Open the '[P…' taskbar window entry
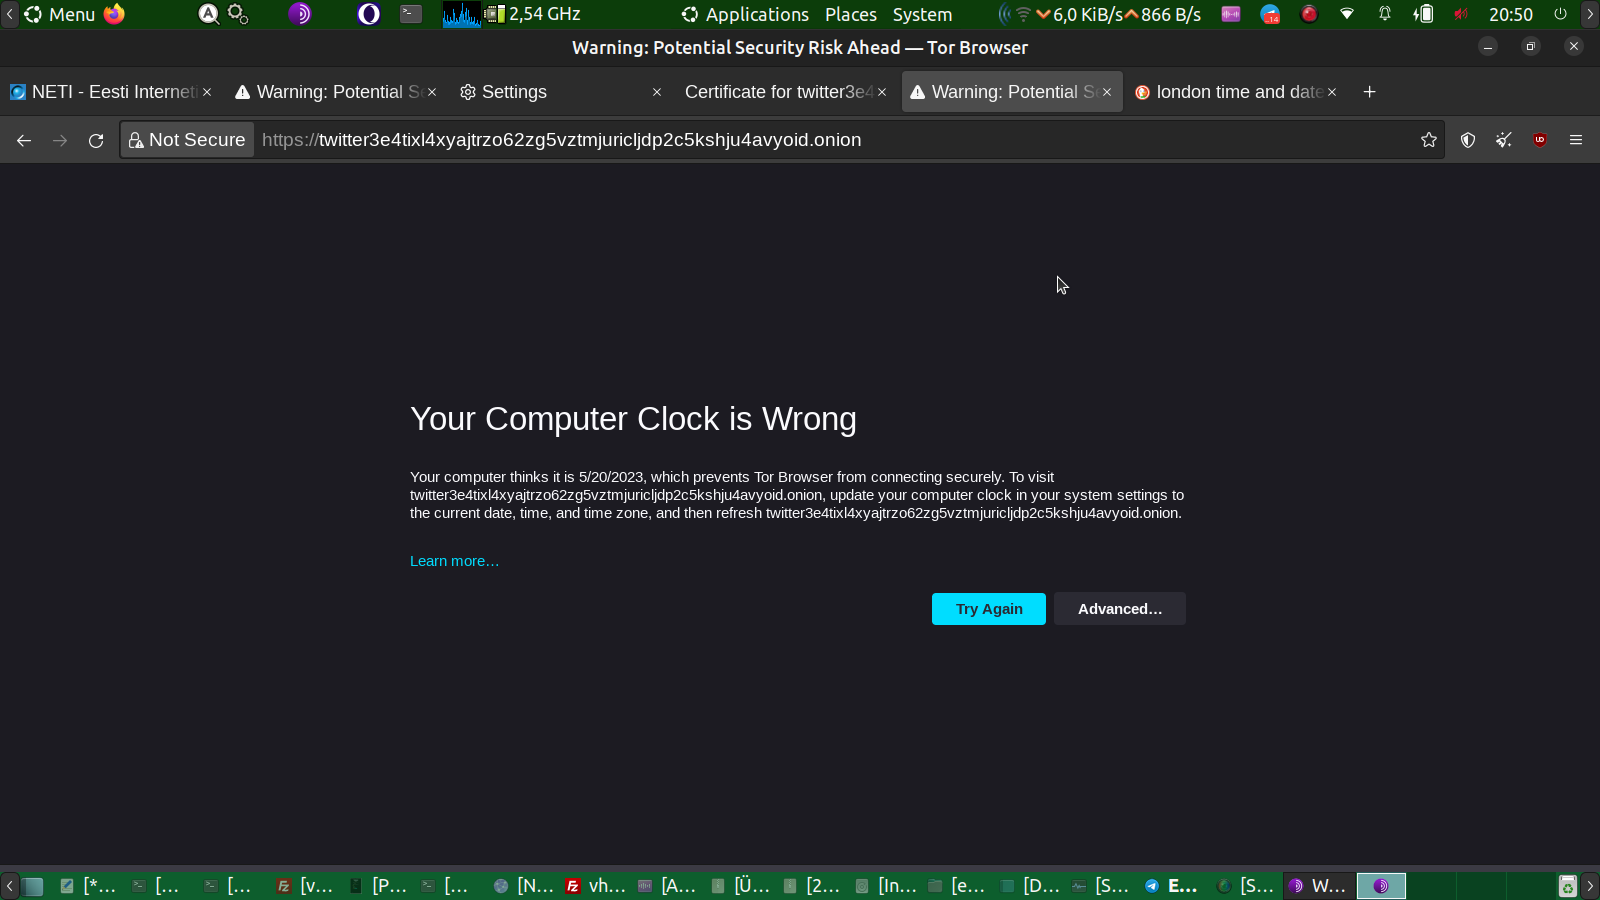 point(378,886)
